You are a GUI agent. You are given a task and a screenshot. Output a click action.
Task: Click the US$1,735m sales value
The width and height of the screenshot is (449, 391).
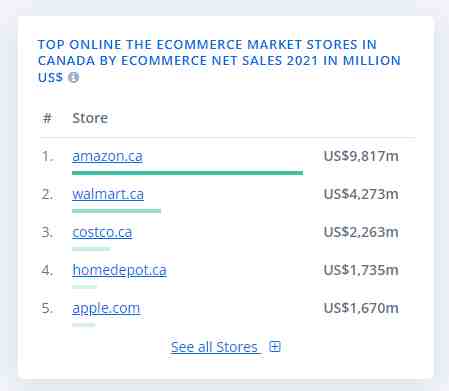tap(361, 270)
